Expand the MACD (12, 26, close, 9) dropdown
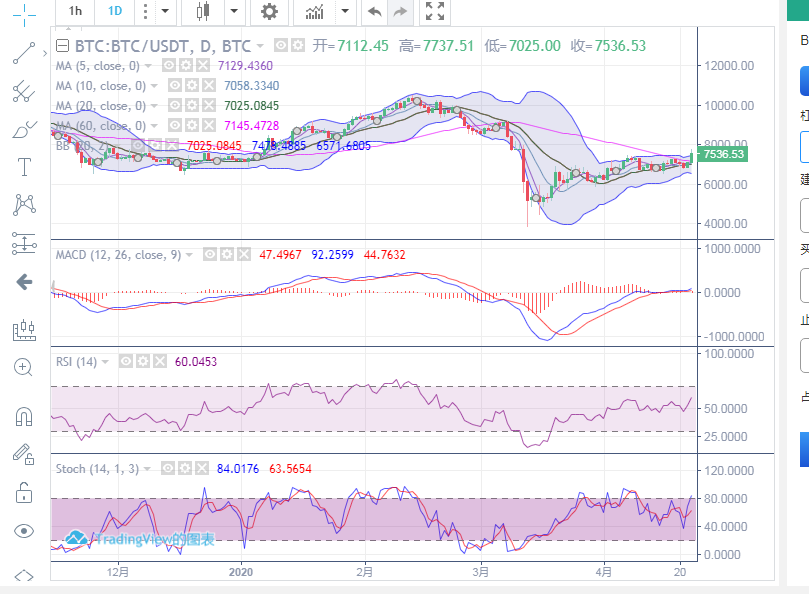This screenshot has width=809, height=603. [x=189, y=255]
